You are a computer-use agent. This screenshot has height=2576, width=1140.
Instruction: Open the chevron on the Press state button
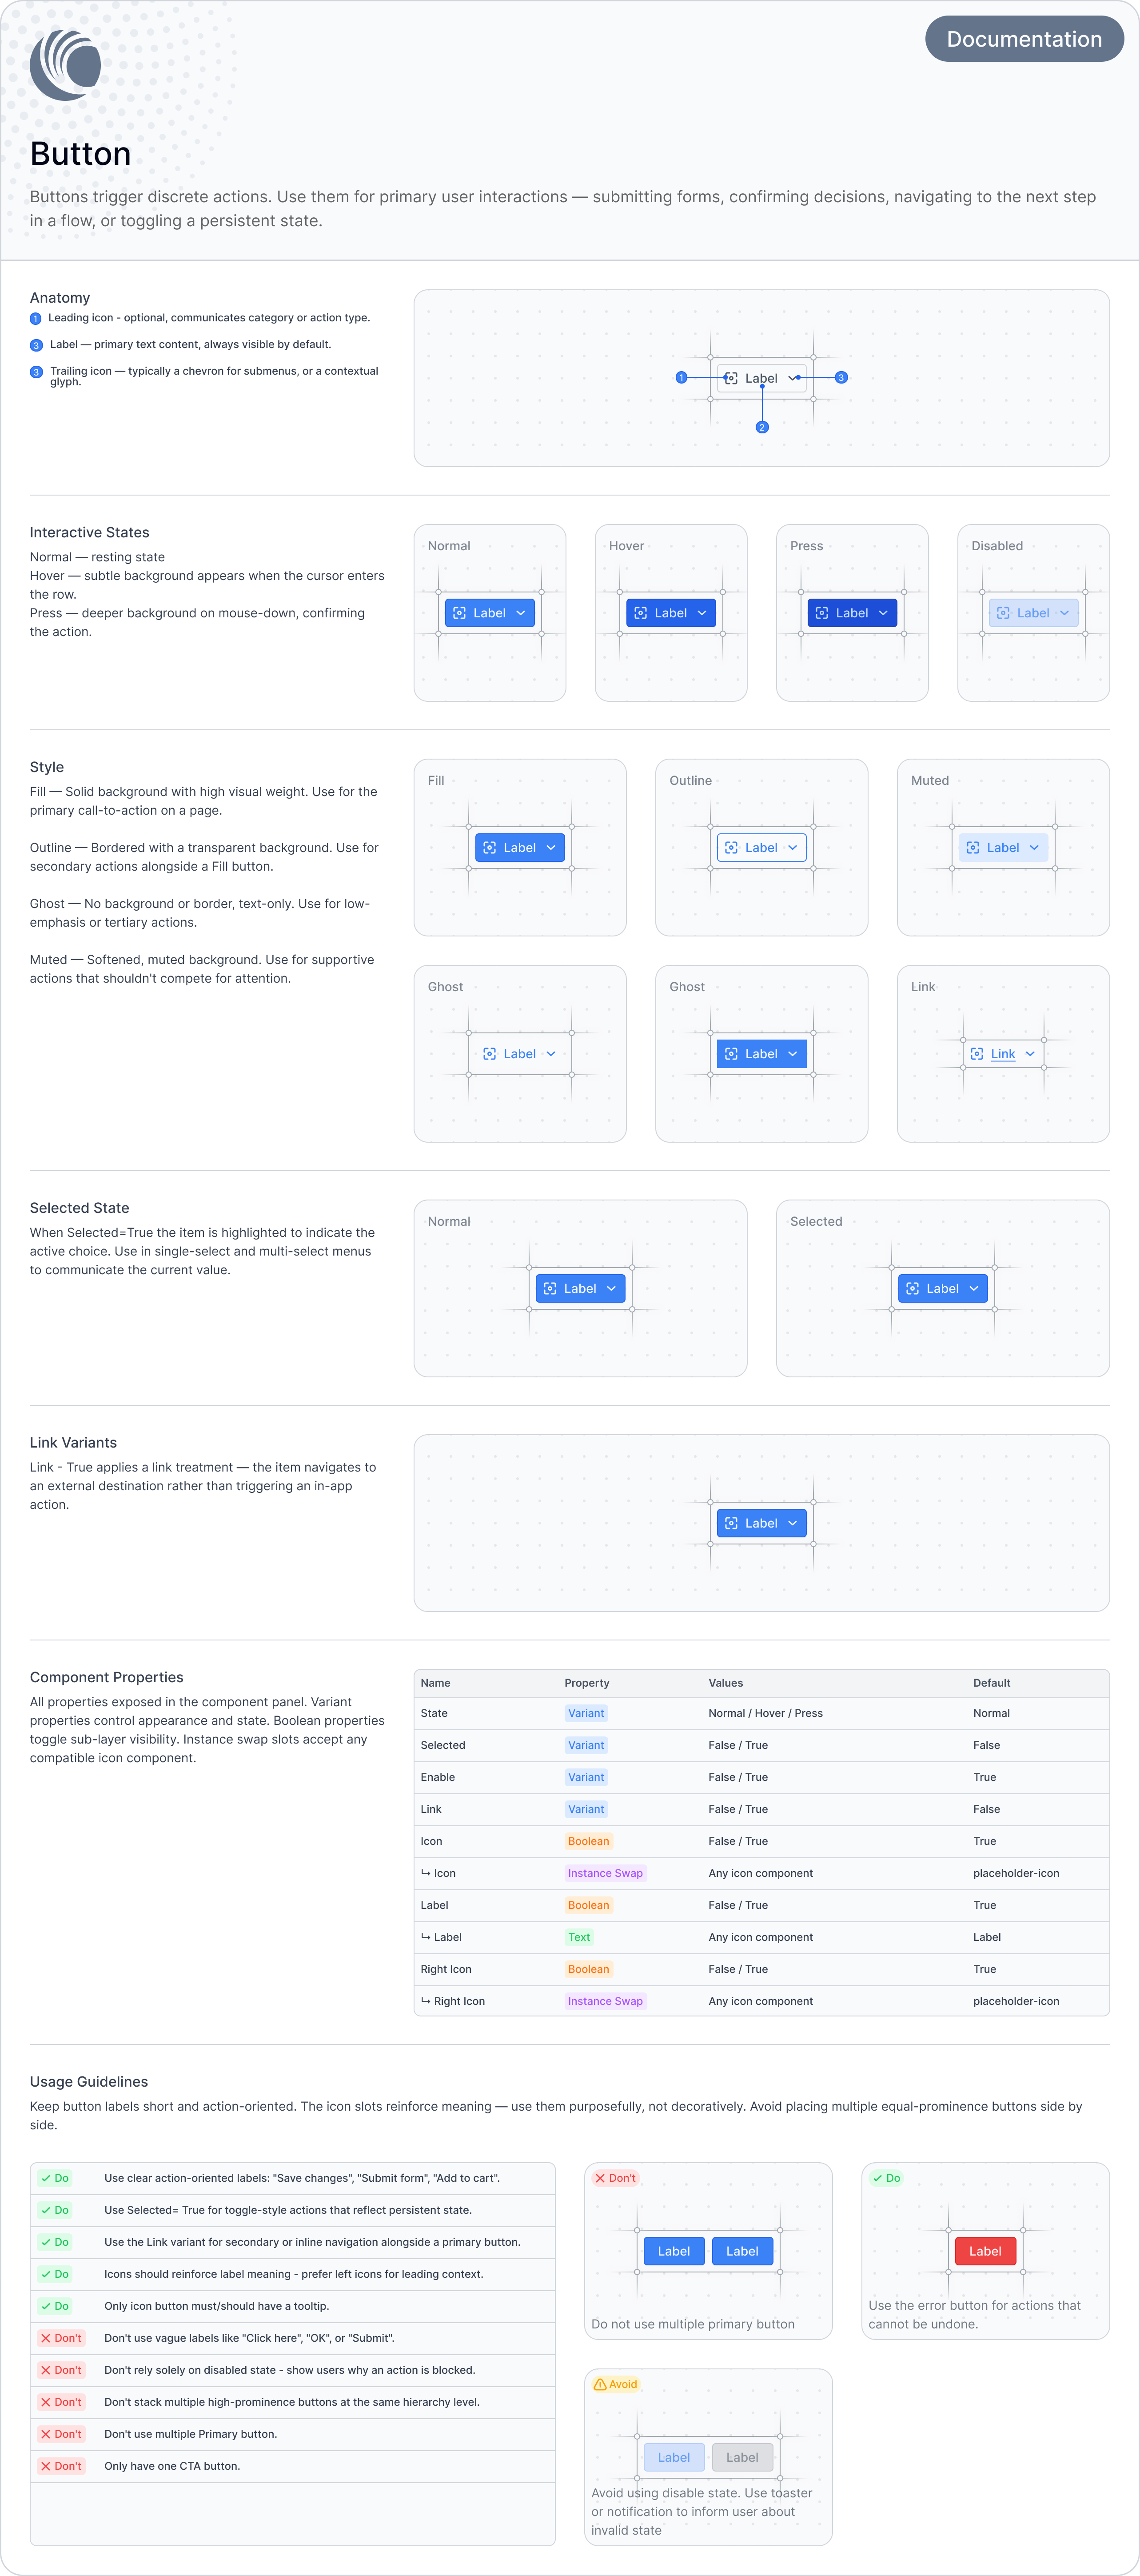[883, 613]
